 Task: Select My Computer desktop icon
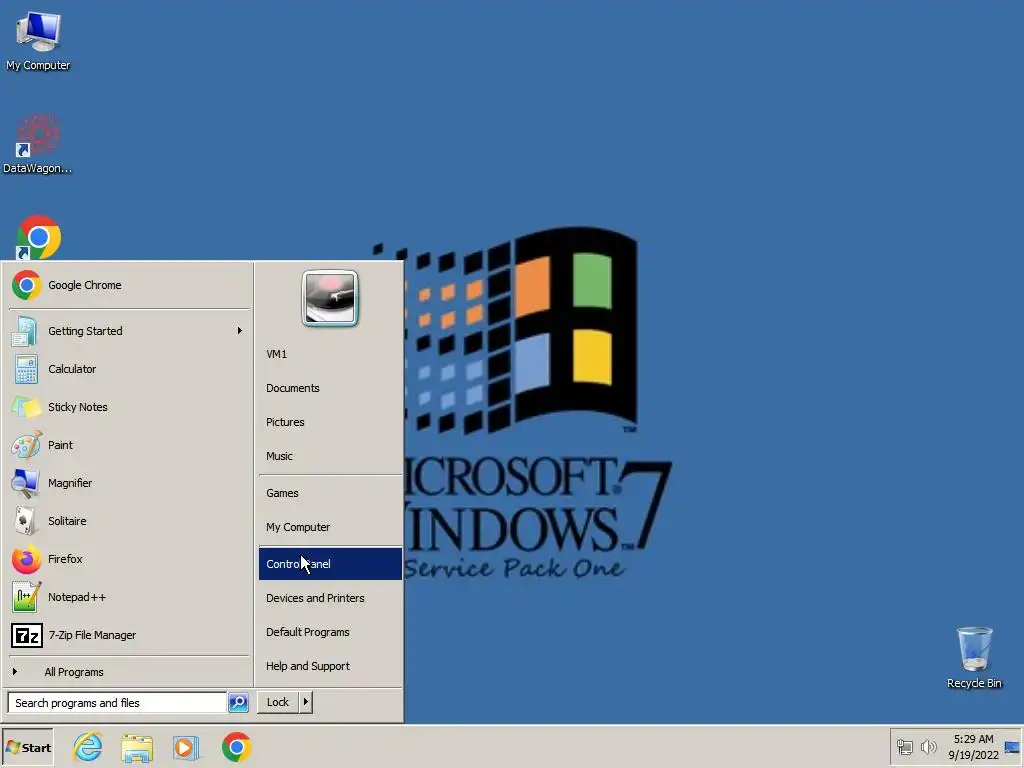(38, 40)
